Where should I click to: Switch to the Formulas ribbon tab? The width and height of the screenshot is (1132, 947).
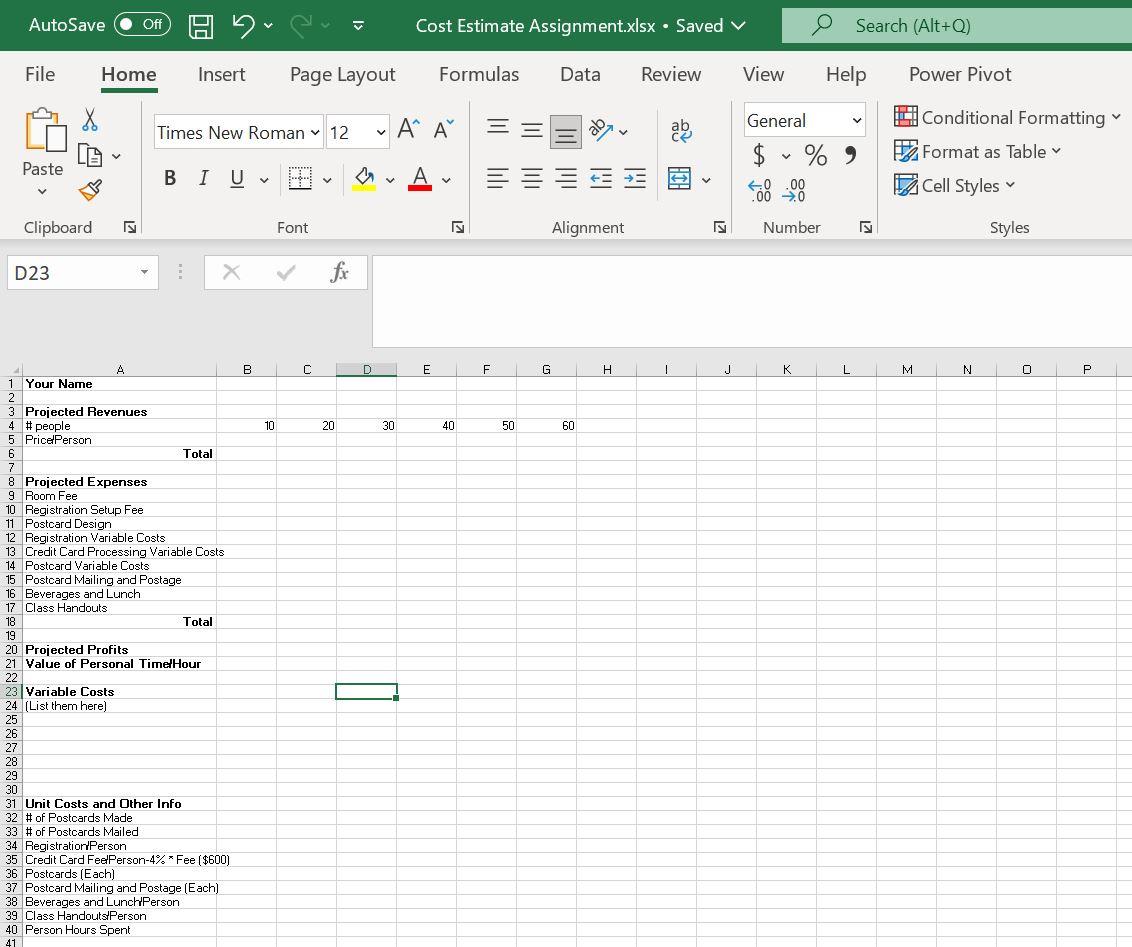point(479,74)
